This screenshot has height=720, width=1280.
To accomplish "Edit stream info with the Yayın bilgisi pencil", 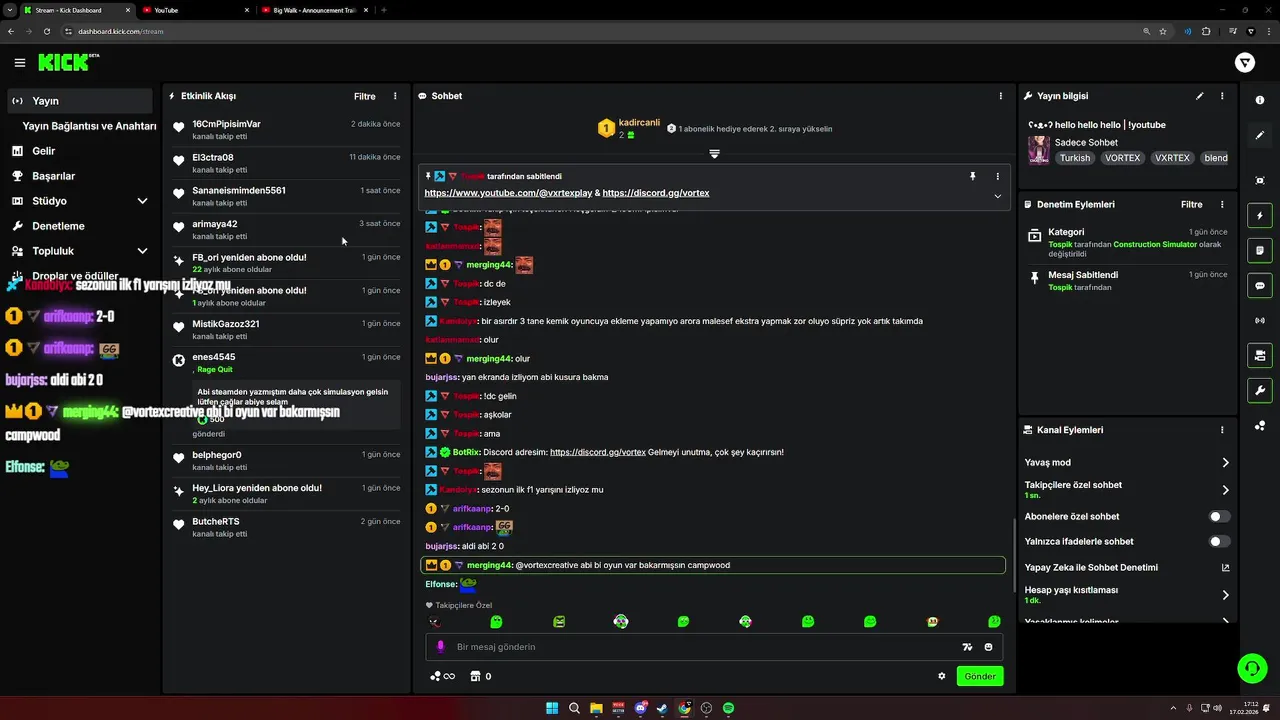I will [1199, 96].
